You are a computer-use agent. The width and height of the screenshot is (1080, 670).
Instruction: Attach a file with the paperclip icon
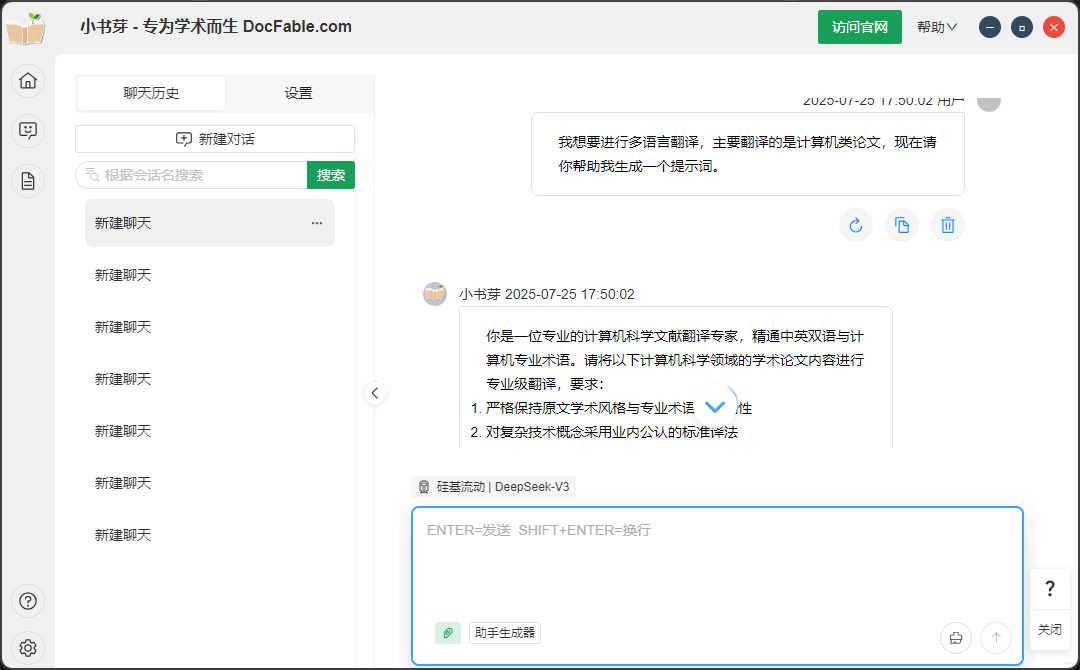coord(447,633)
